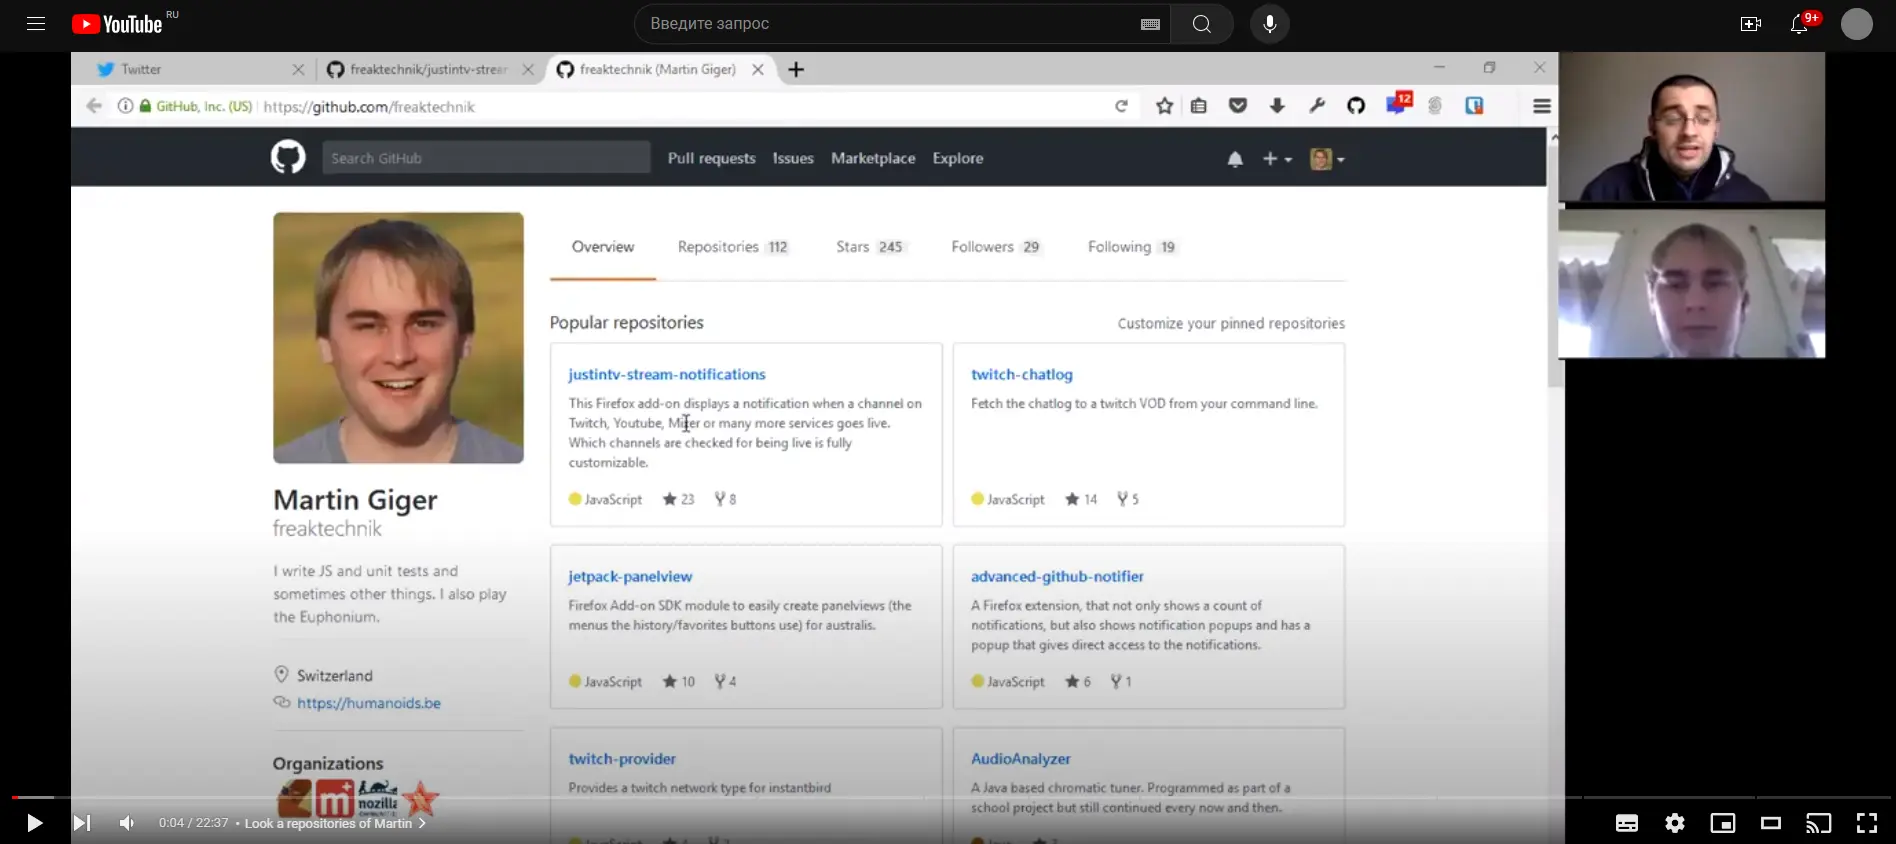1896x844 pixels.
Task: Open GitHub notifications bell
Action: click(x=1235, y=159)
